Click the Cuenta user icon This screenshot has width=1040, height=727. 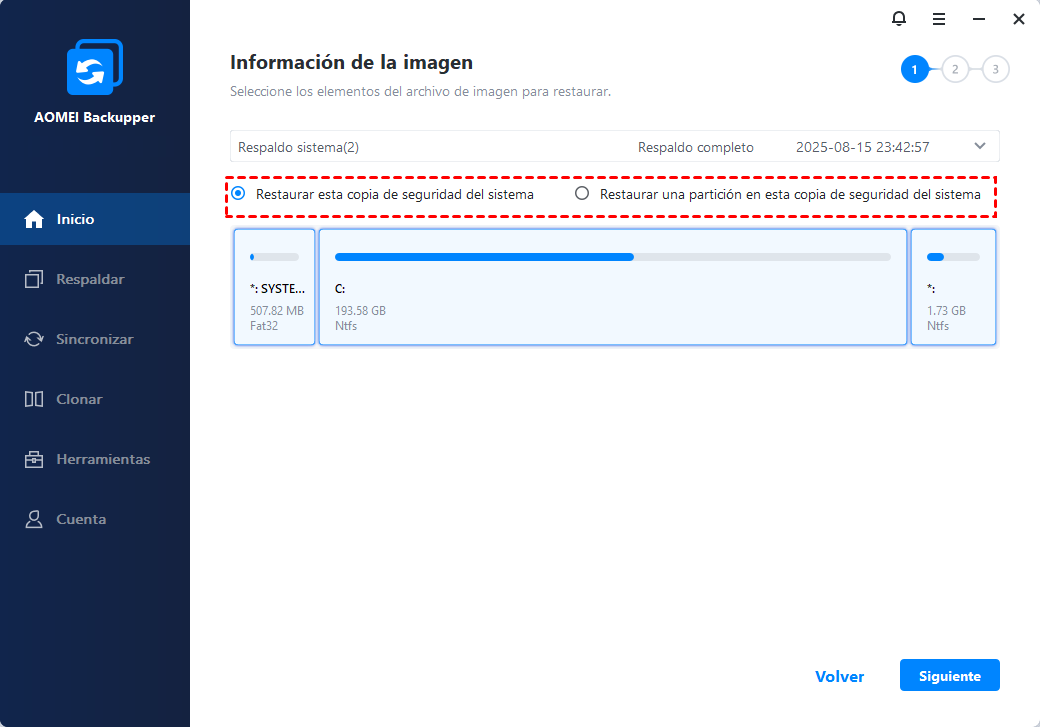click(x=34, y=519)
